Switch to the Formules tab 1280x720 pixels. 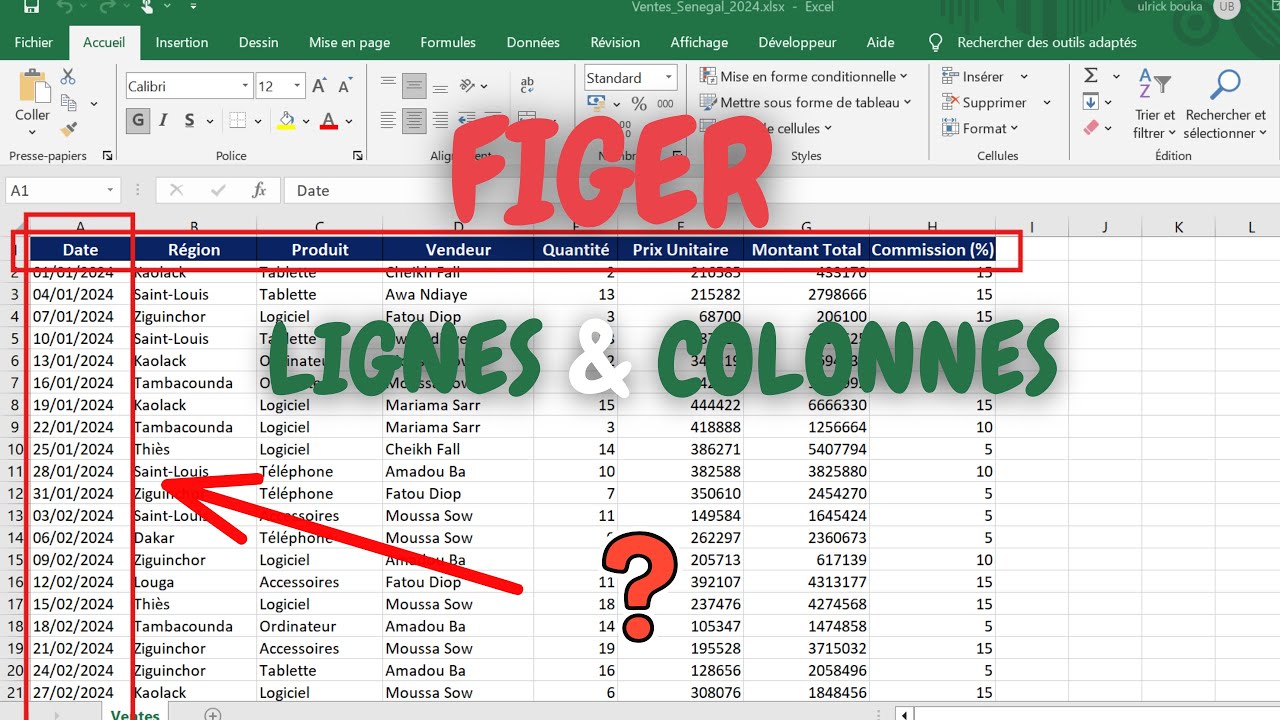pos(448,42)
